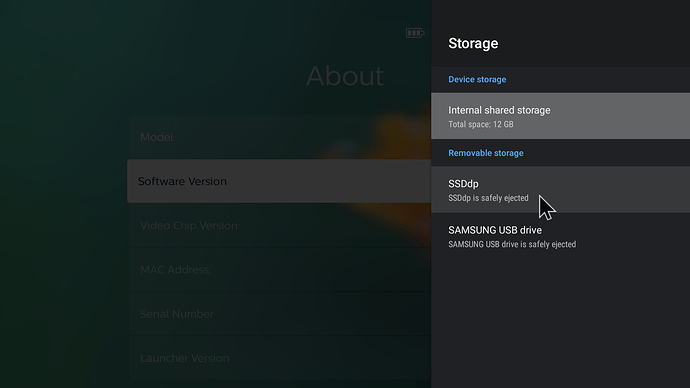The width and height of the screenshot is (690, 388).
Task: Select the Model row in About
Action: pyautogui.click(x=279, y=137)
